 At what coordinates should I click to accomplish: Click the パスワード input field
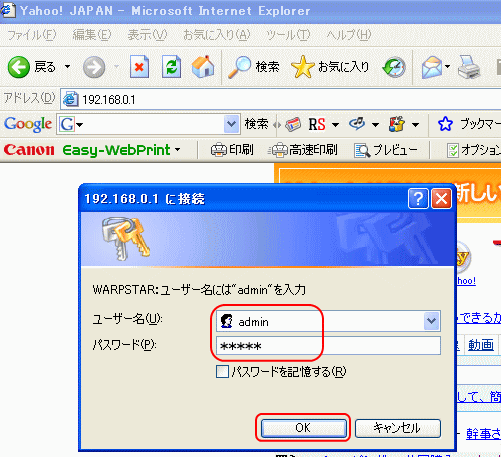pyautogui.click(x=328, y=346)
